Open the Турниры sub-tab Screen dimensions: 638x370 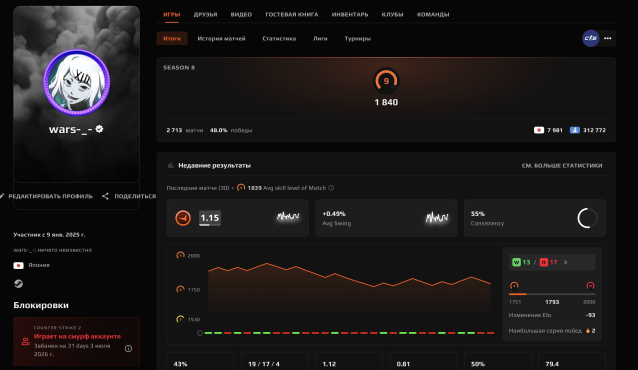[x=357, y=38]
